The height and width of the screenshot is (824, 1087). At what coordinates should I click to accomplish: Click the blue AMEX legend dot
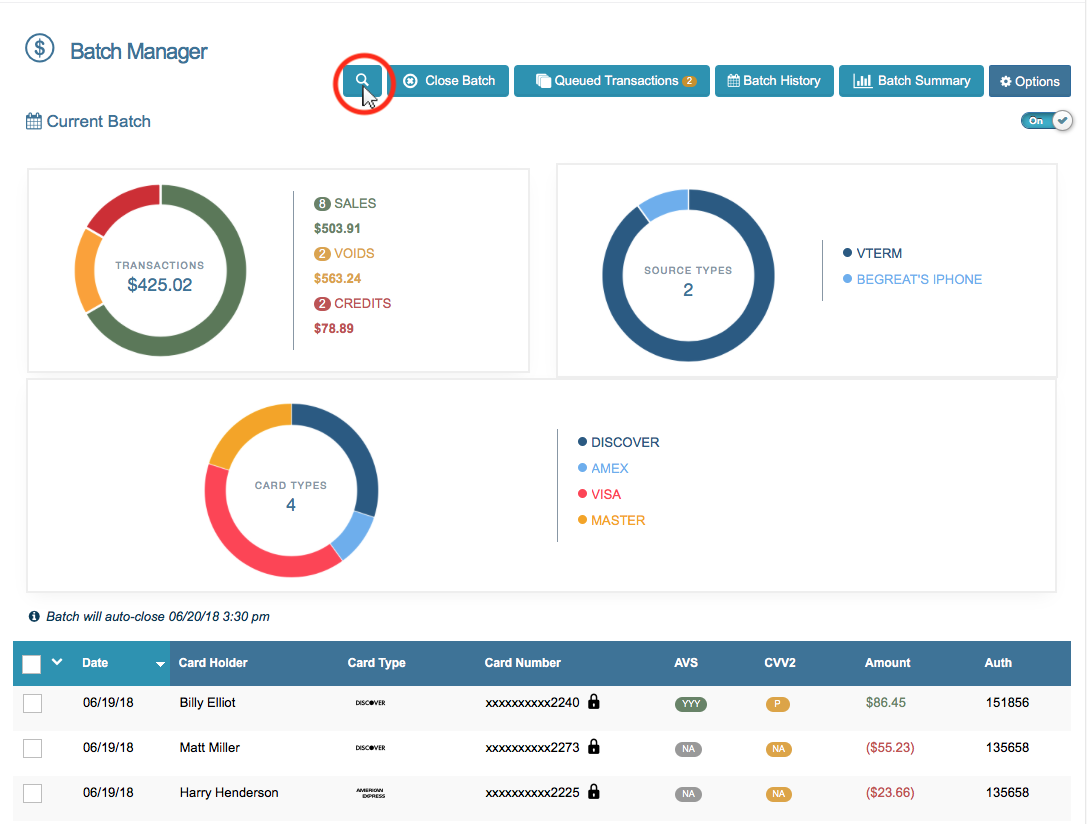583,468
